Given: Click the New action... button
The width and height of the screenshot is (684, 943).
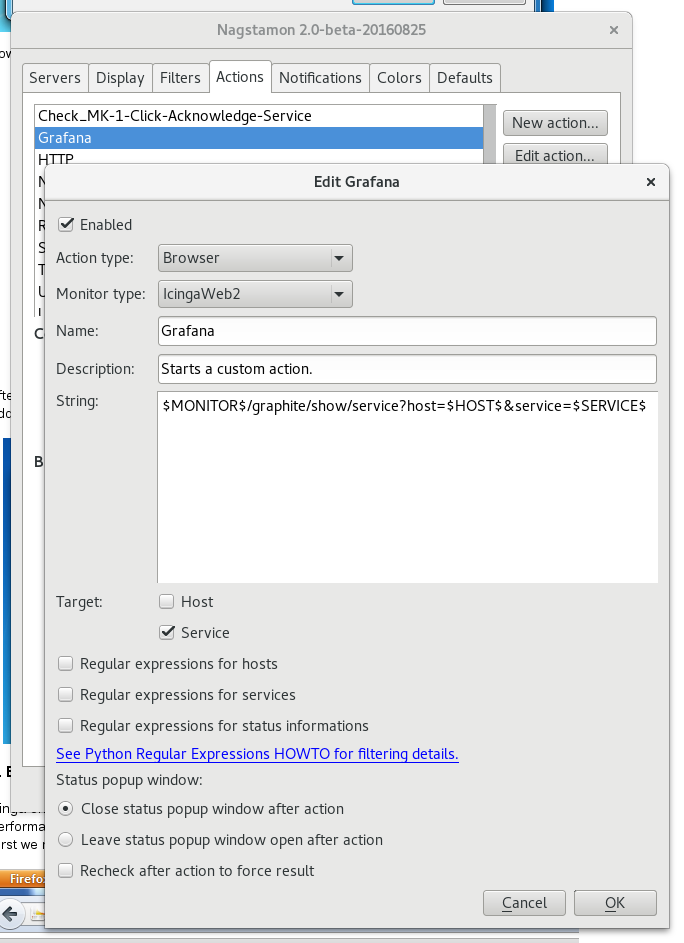Looking at the screenshot, I should [x=555, y=123].
